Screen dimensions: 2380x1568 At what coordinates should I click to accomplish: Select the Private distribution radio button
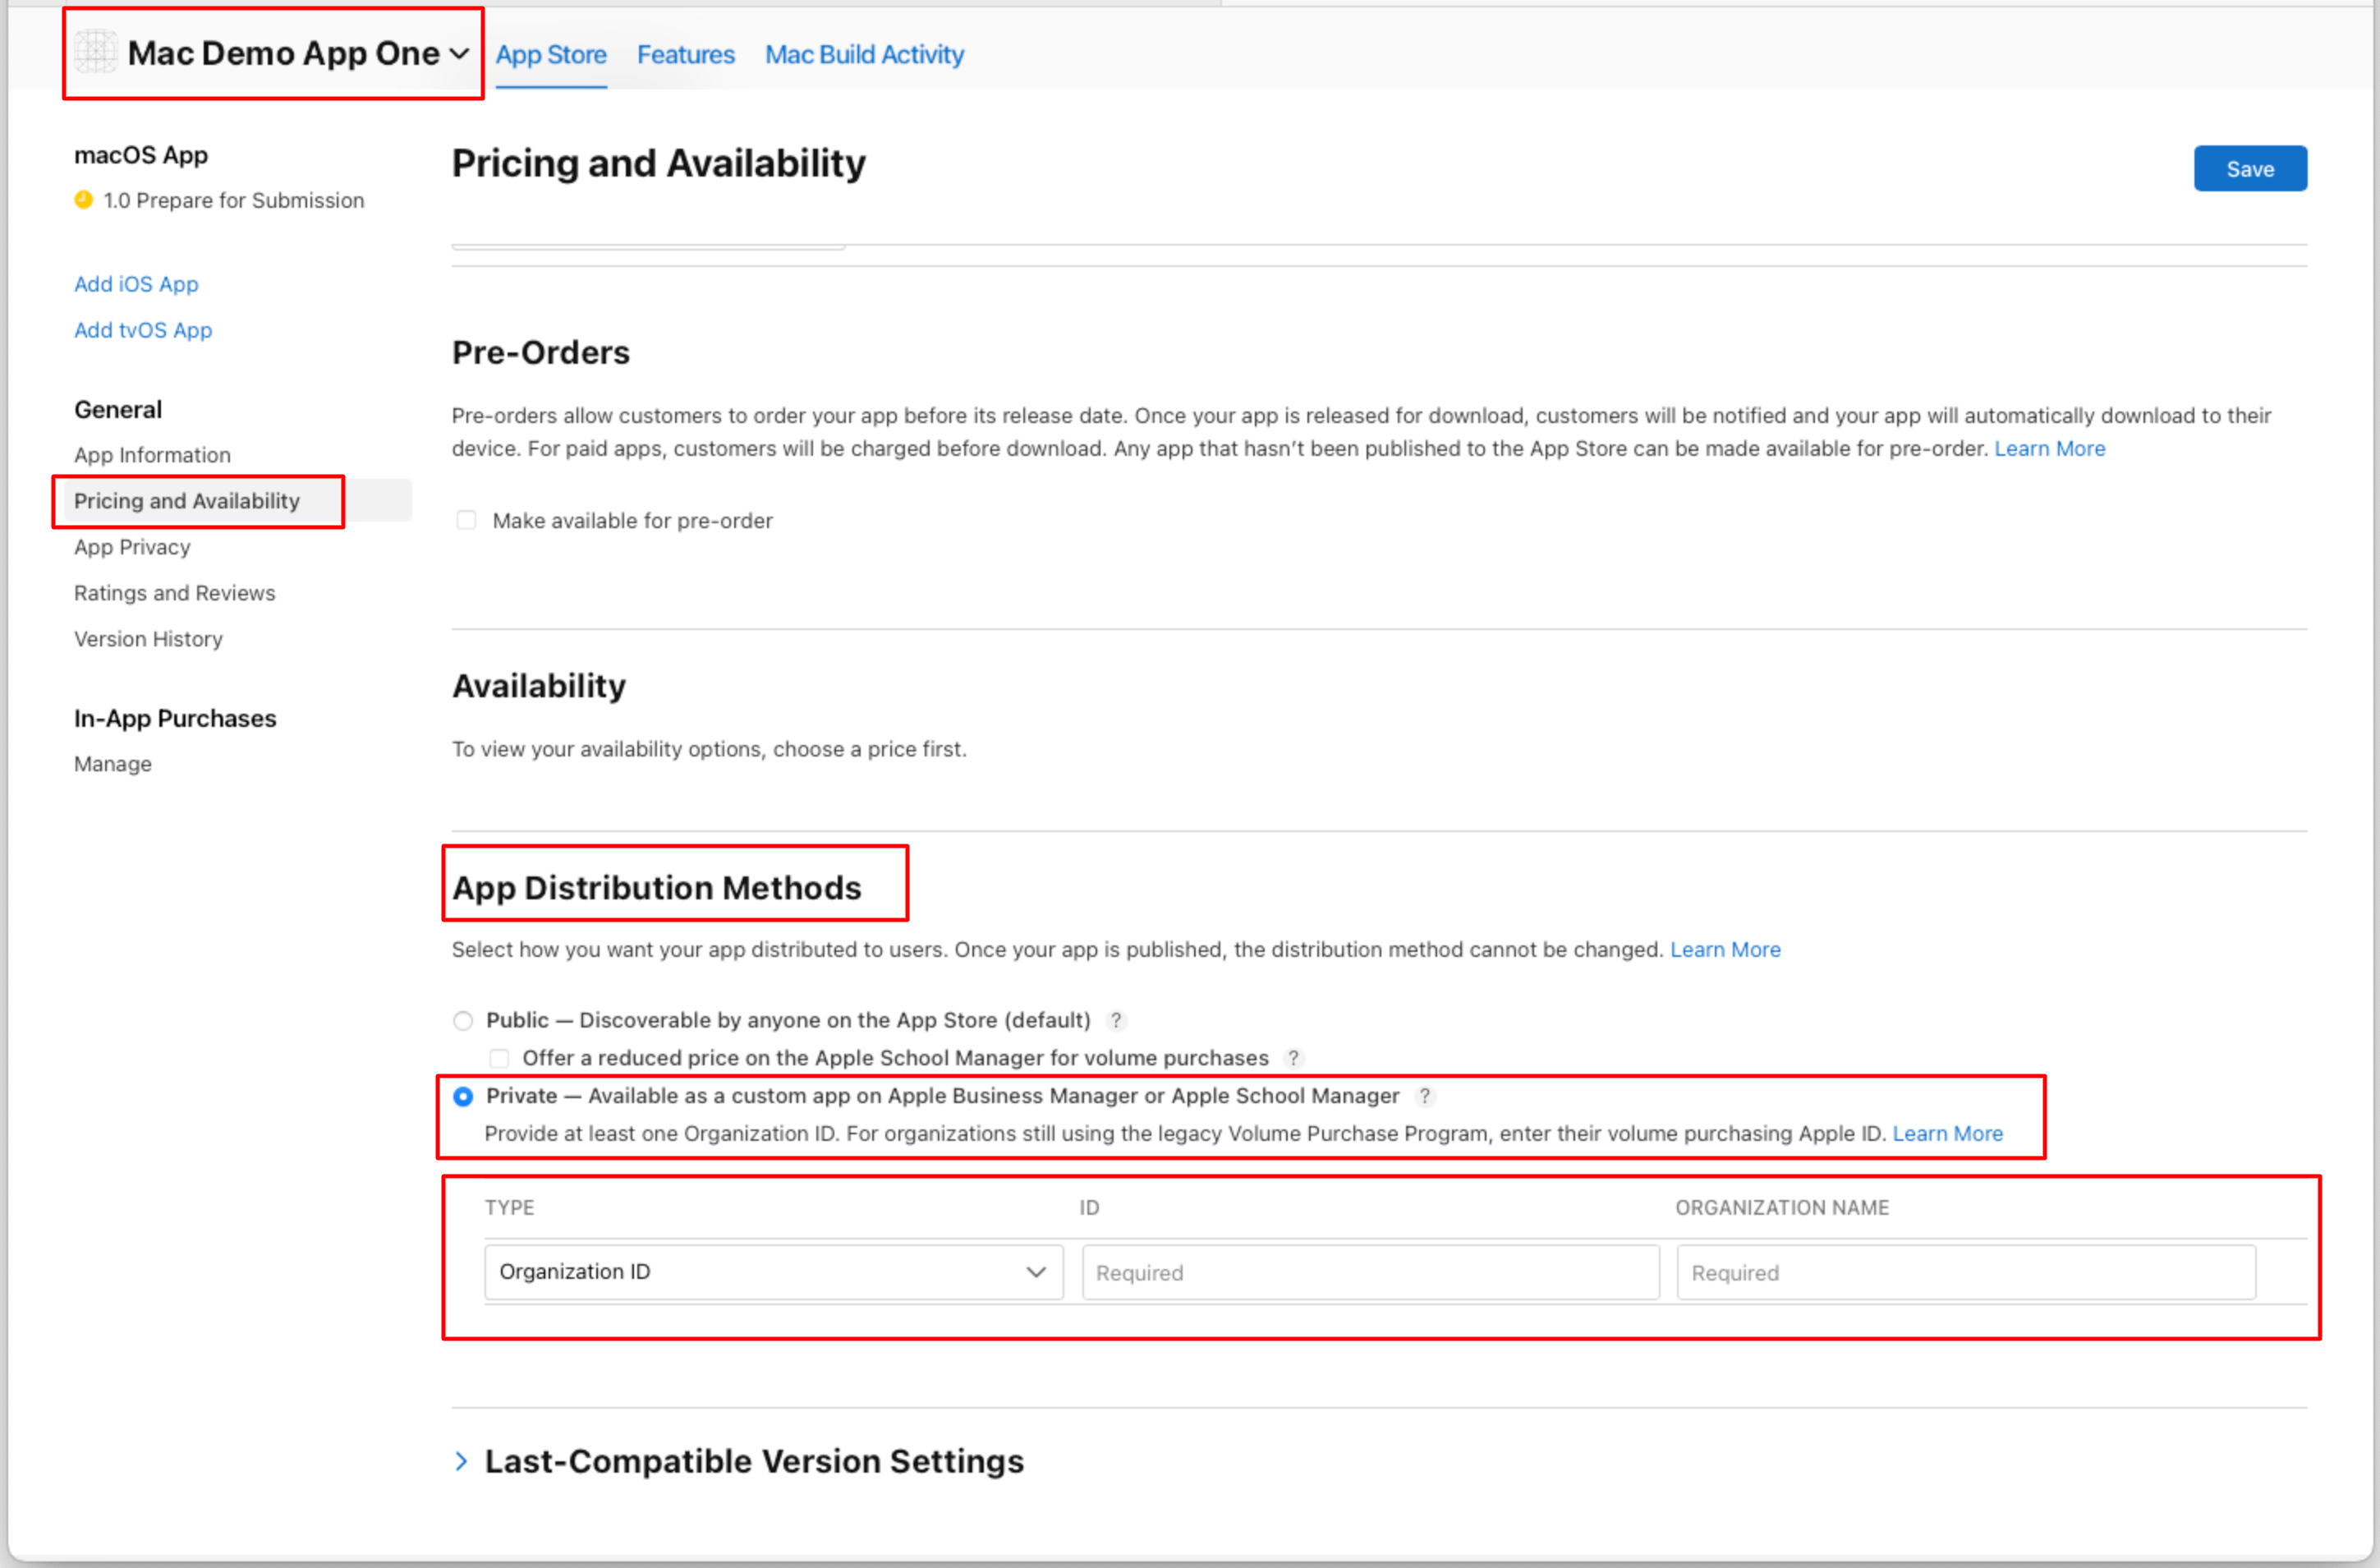[463, 1096]
